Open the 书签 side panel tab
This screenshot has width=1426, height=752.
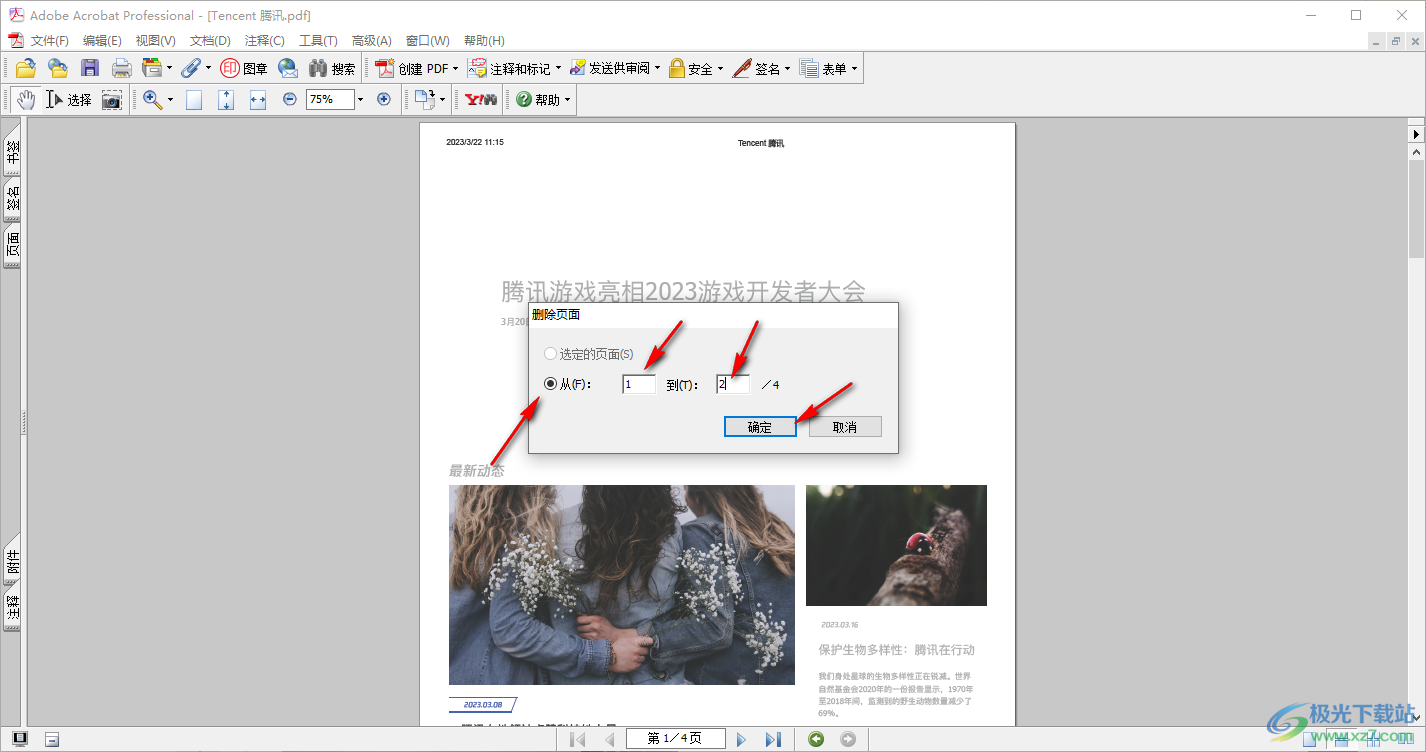tap(13, 150)
